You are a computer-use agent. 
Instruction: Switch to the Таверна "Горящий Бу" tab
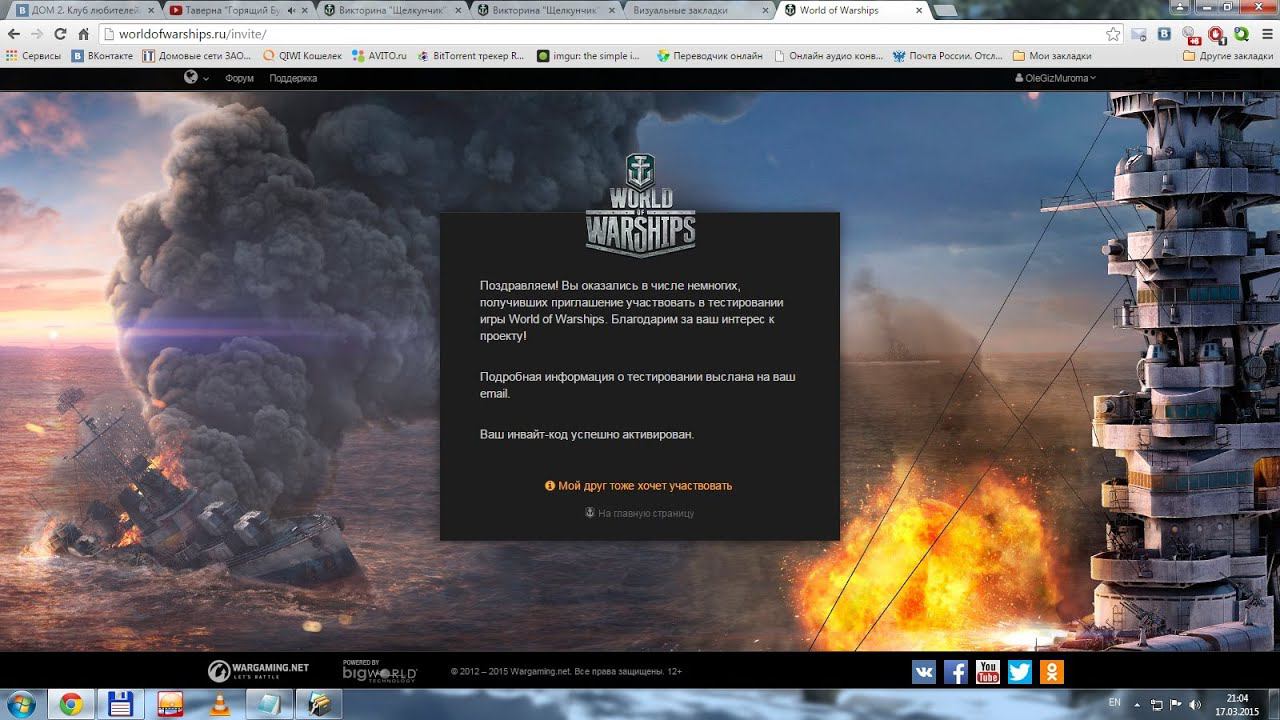pos(237,10)
